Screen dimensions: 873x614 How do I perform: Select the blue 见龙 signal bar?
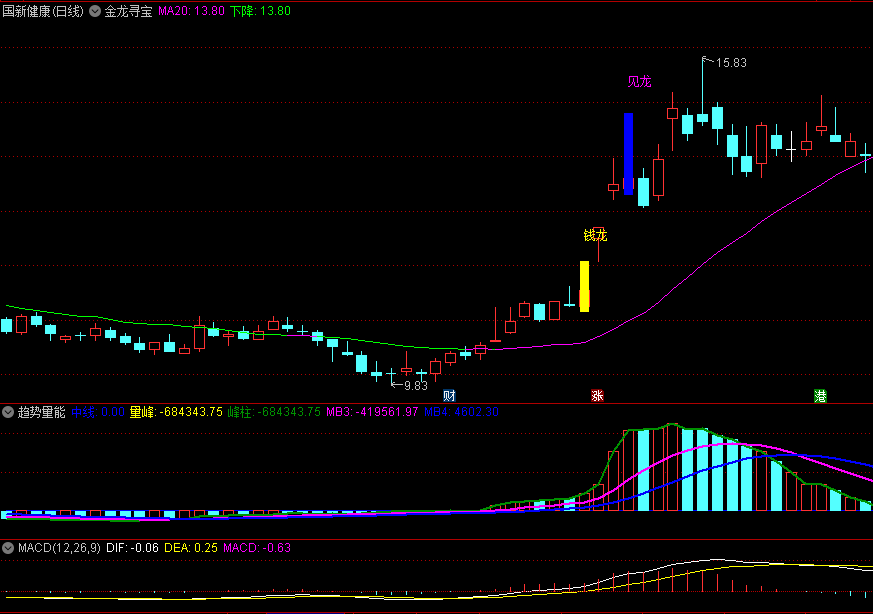[x=629, y=154]
